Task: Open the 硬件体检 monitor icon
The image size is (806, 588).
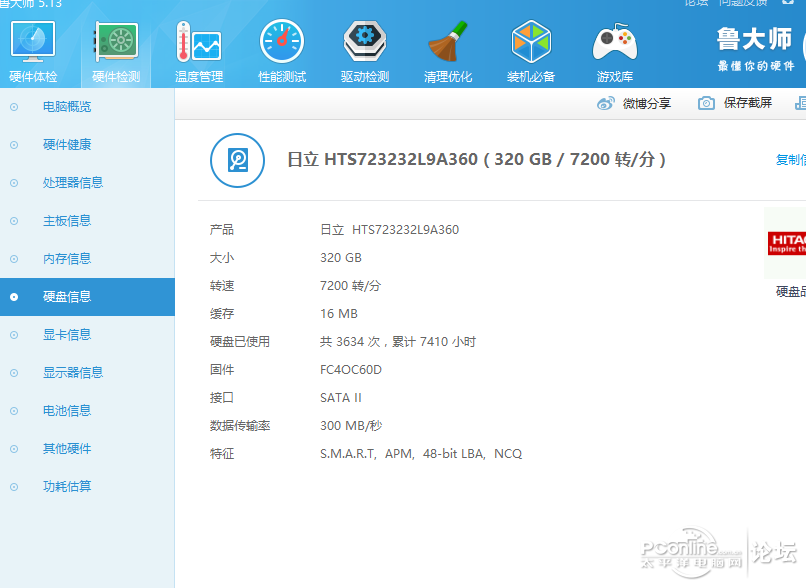Action: coord(33,42)
